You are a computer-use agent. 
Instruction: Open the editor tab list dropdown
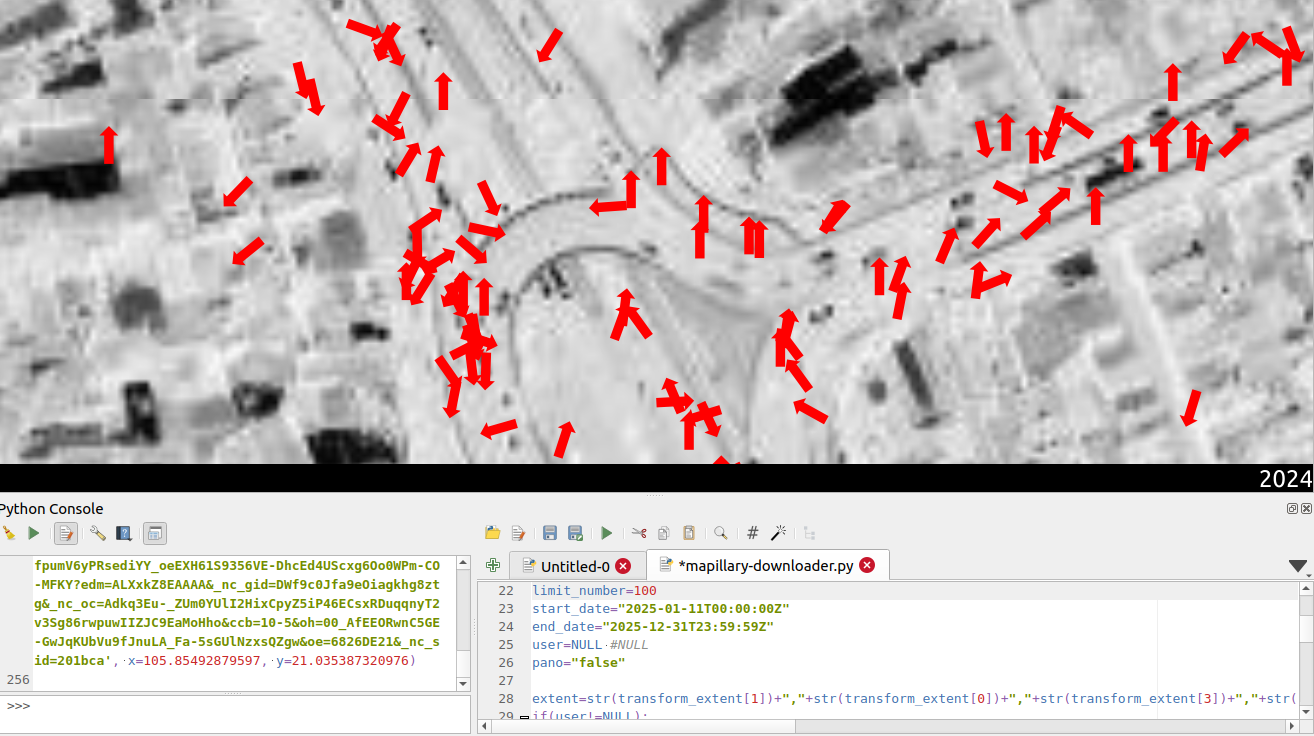point(1298,566)
